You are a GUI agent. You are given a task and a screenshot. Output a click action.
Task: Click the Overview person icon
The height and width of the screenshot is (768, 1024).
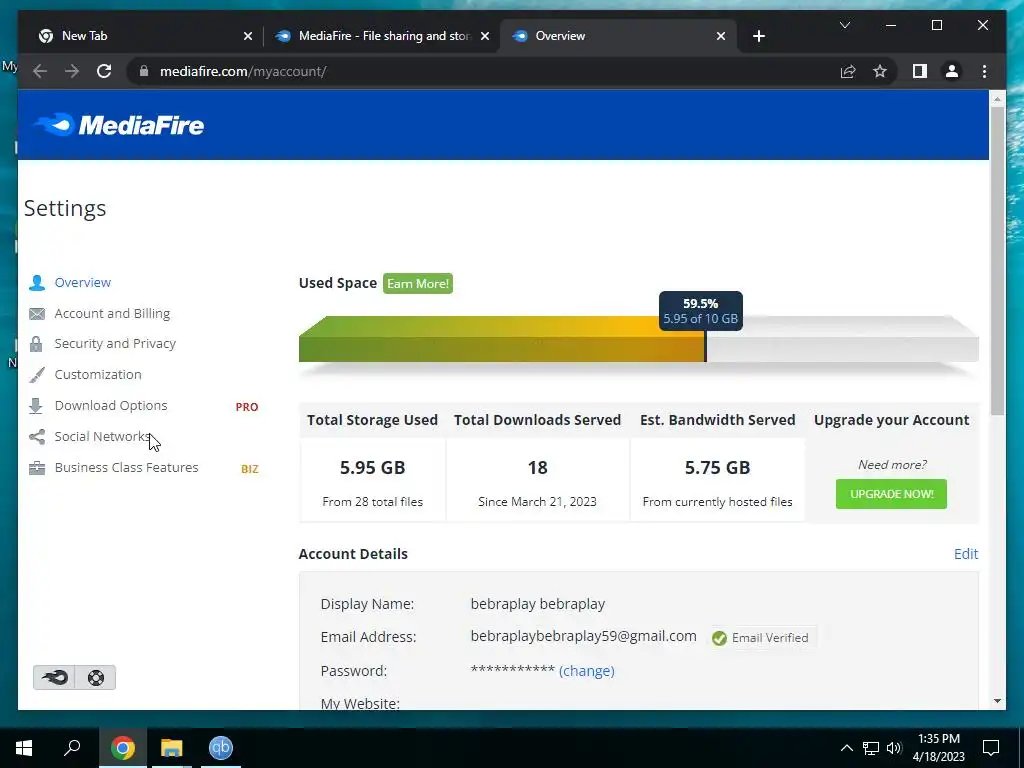click(x=37, y=282)
